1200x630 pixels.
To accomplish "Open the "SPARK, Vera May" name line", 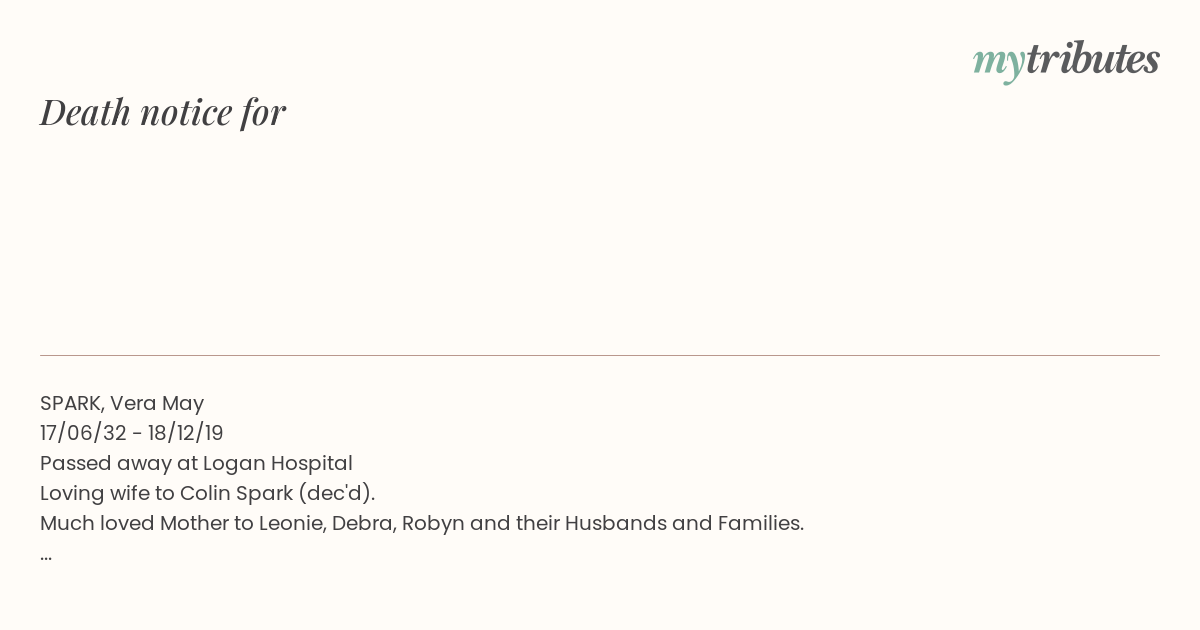I will pyautogui.click(x=122, y=403).
